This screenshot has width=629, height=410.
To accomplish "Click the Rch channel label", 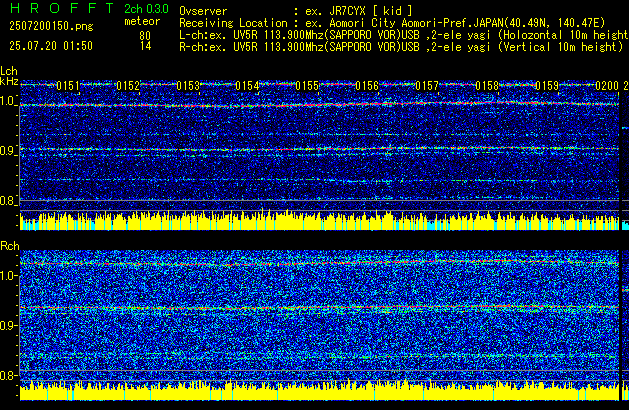I will pos(10,246).
